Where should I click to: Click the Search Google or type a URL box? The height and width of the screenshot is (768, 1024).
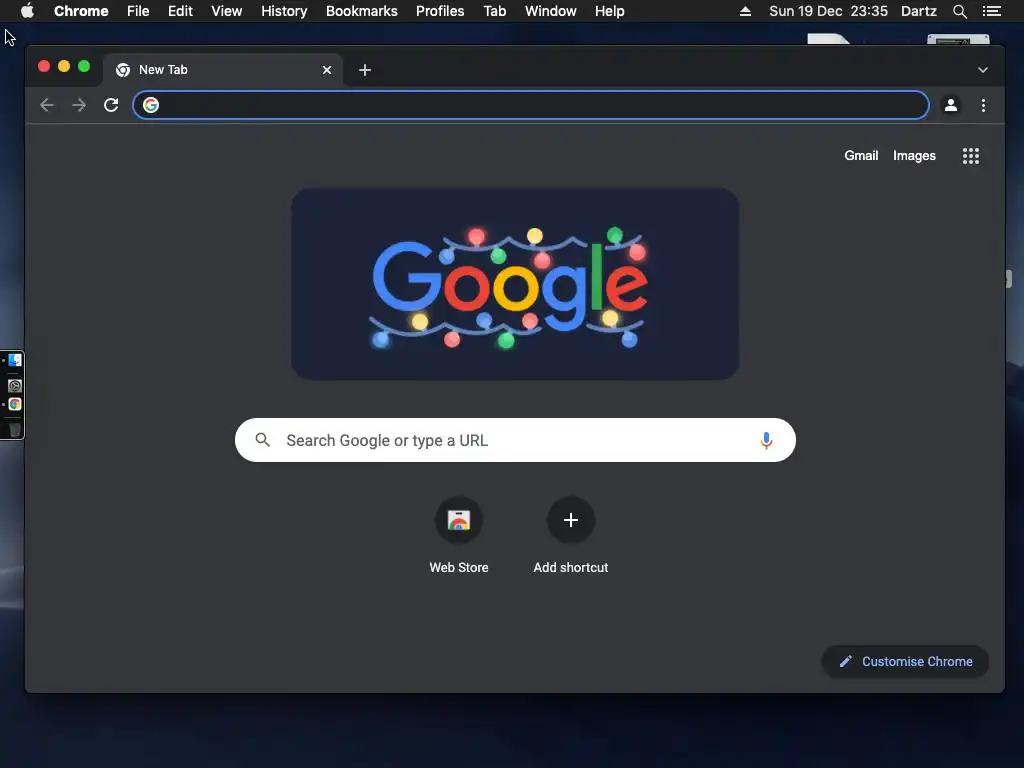(x=515, y=440)
